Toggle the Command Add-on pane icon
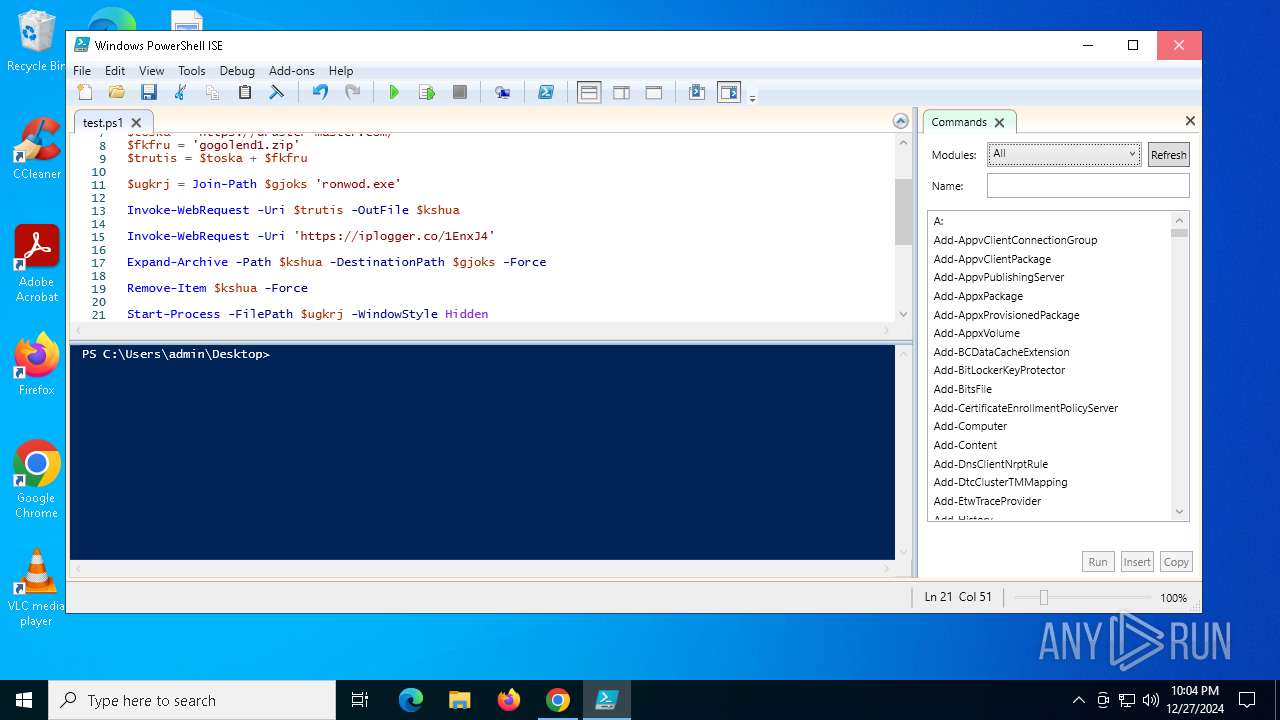Screen dimensions: 1280x720 729,92
